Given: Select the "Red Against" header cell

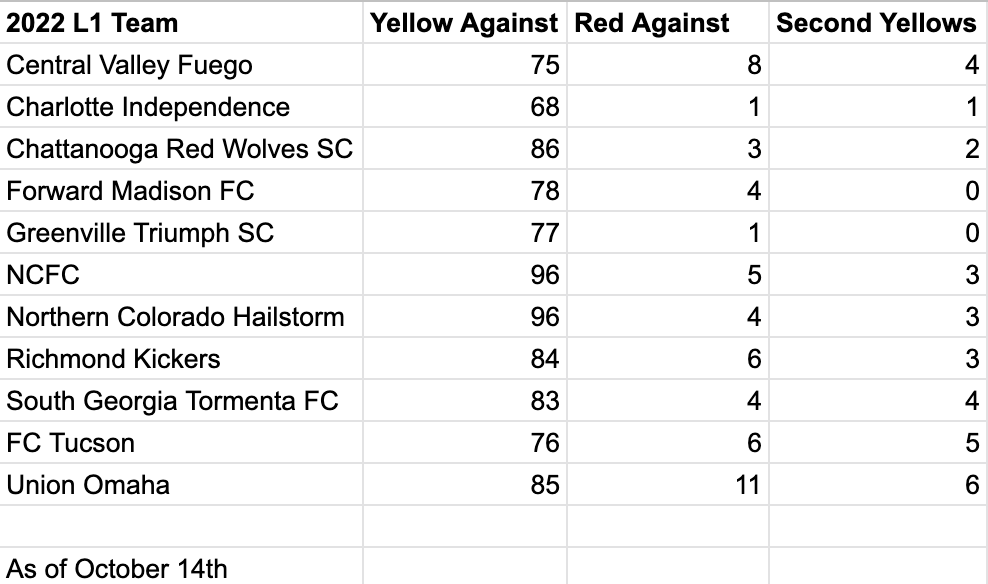Looking at the screenshot, I should (x=652, y=24).
